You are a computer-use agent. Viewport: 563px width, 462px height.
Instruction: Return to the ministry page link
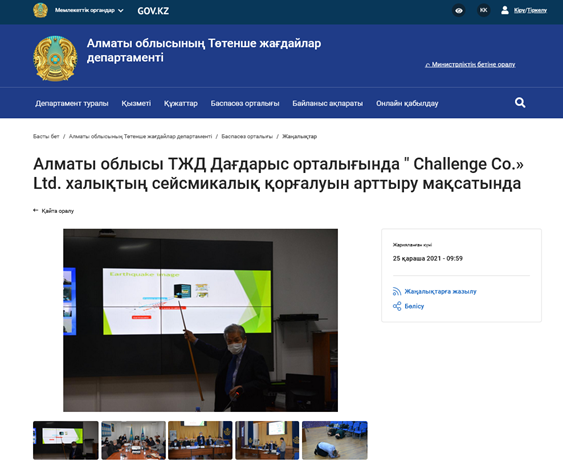470,65
